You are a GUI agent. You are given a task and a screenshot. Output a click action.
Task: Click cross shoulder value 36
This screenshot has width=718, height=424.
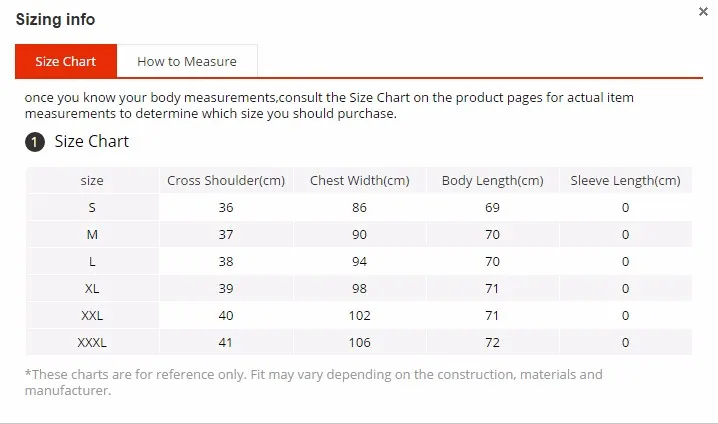226,207
